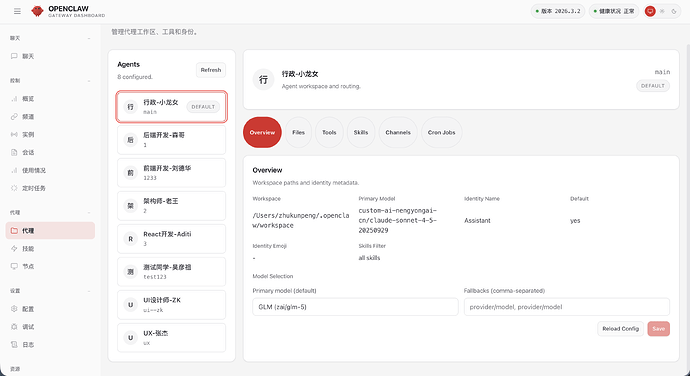Switch to the Files tab
The image size is (690, 376).
click(x=298, y=132)
